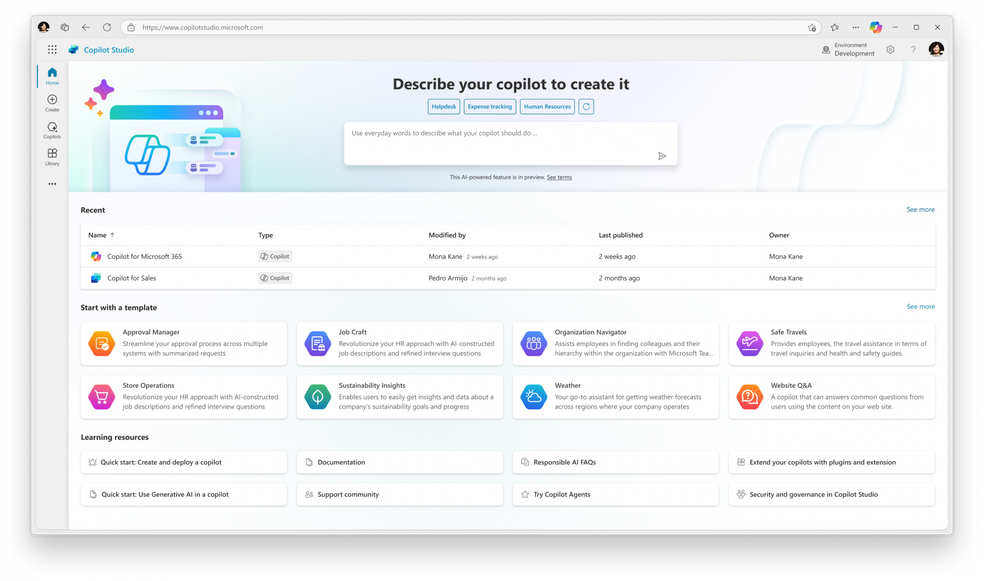Viewport: 984px width, 581px height.
Task: Go to Home in left navigation
Action: [52, 75]
